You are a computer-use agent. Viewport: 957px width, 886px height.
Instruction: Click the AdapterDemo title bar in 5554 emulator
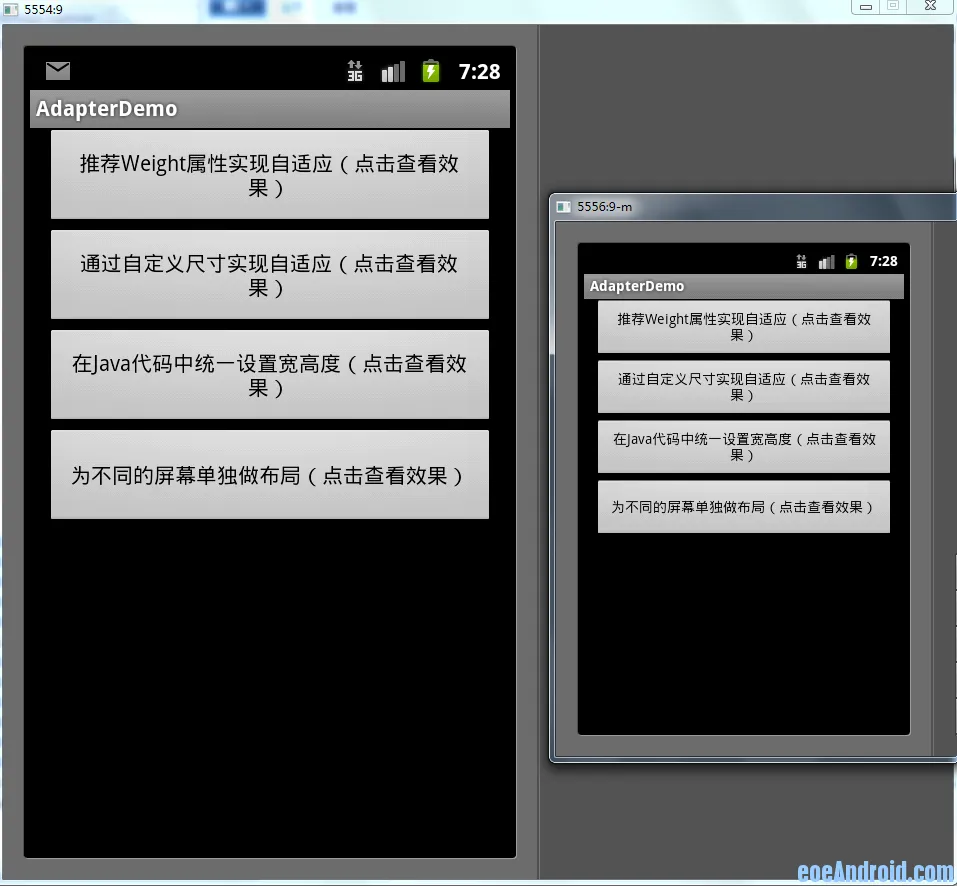coord(270,109)
